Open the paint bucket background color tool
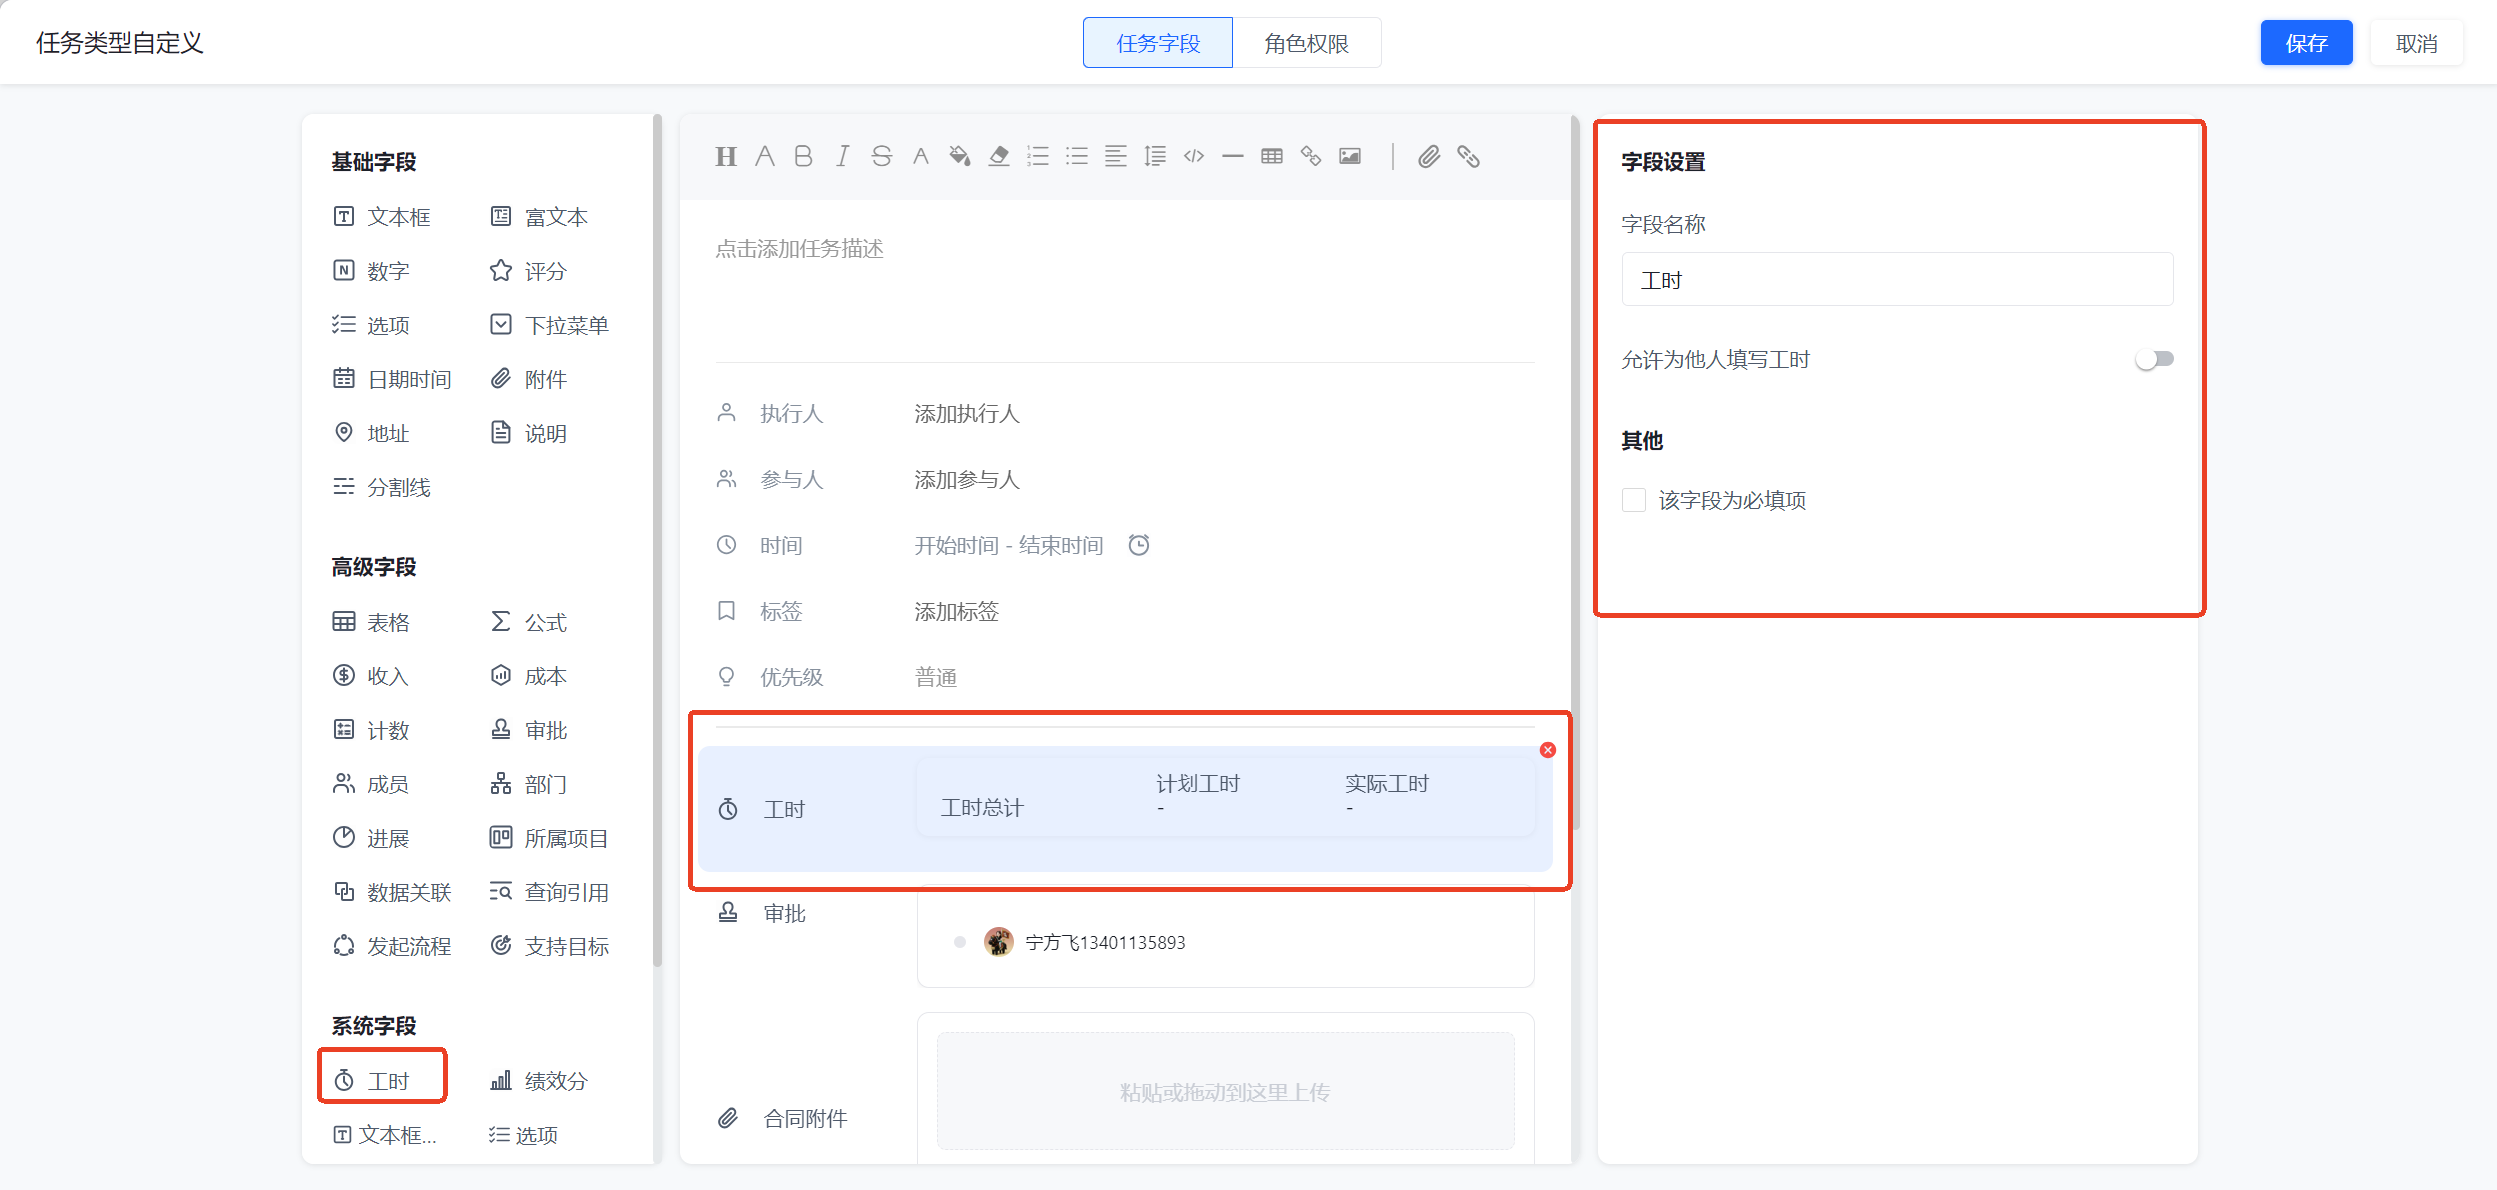The image size is (2497, 1190). (960, 156)
